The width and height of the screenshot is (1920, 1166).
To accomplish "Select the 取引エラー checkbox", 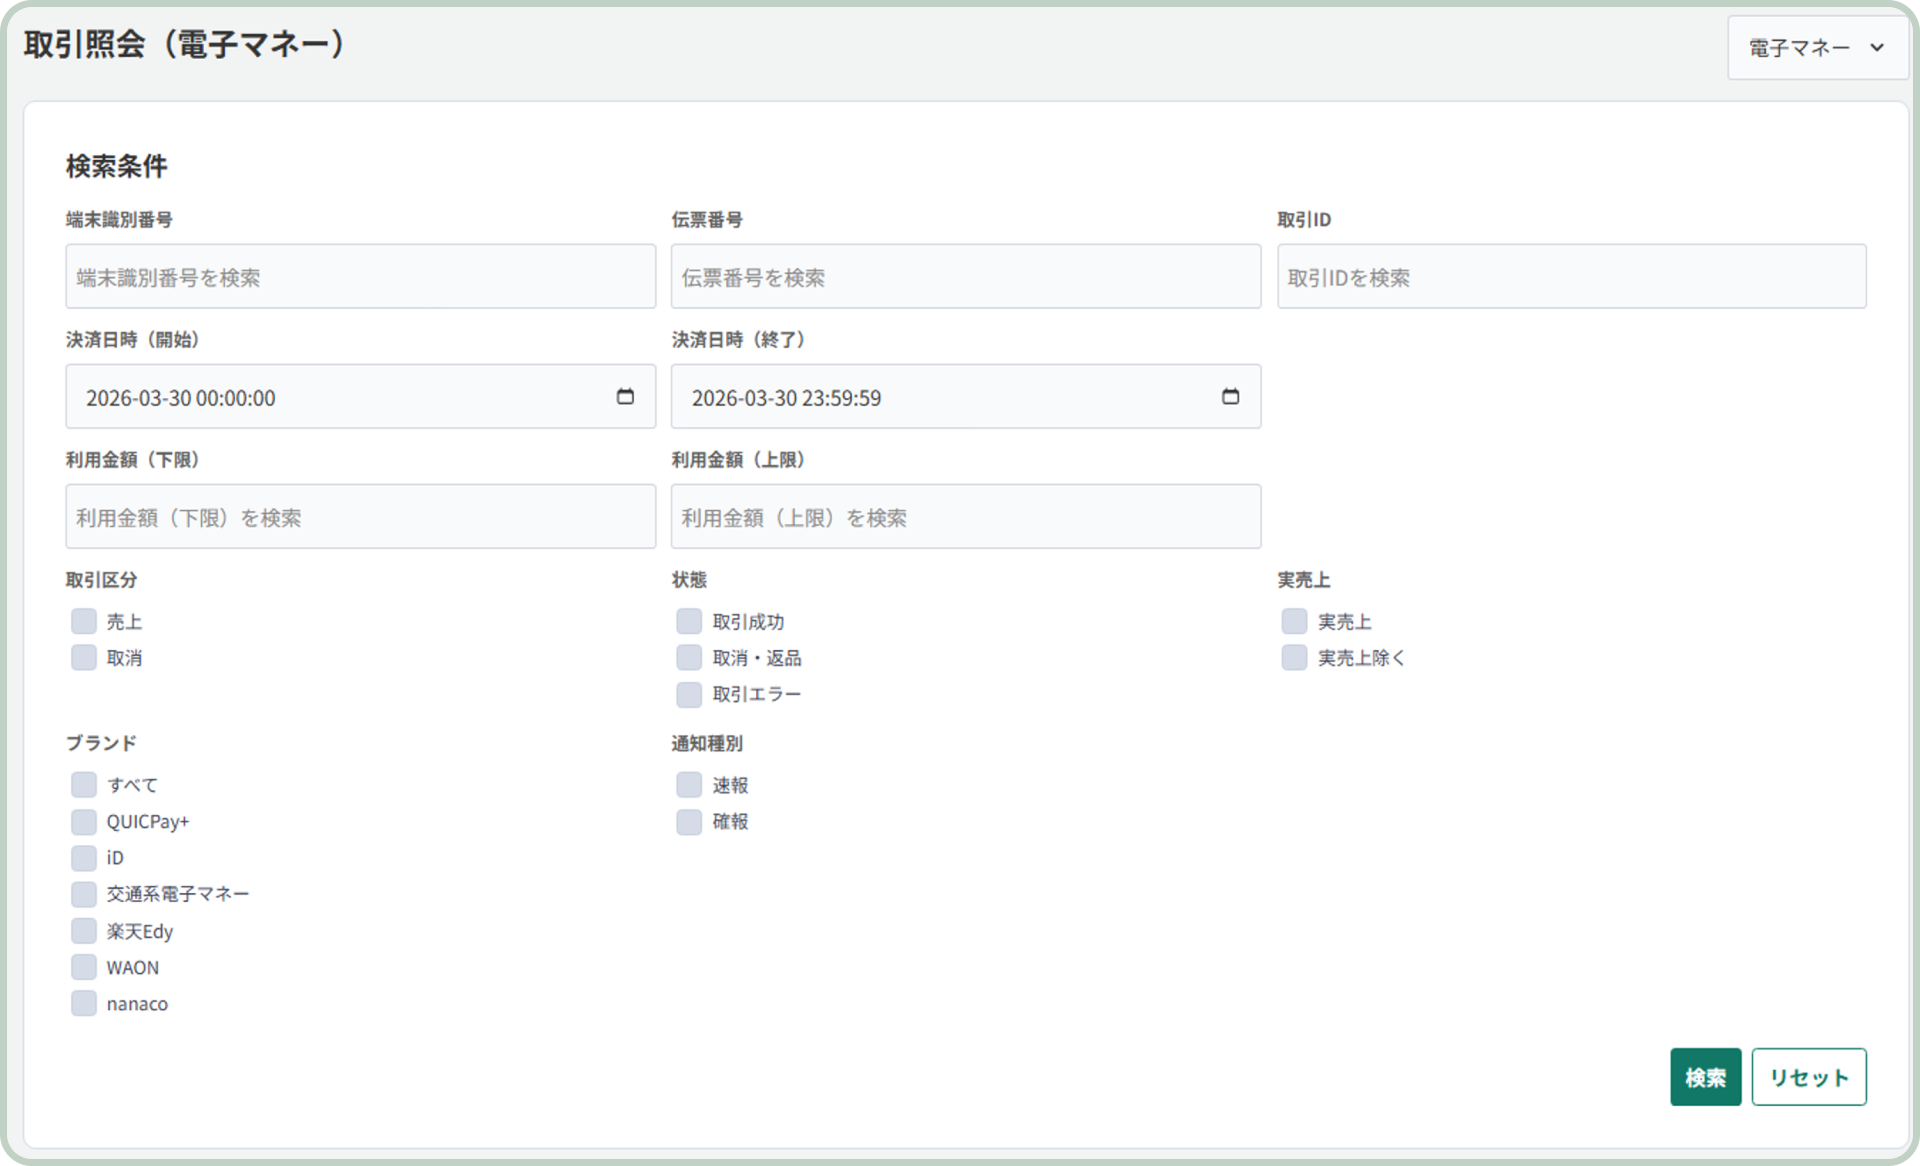I will [x=689, y=694].
